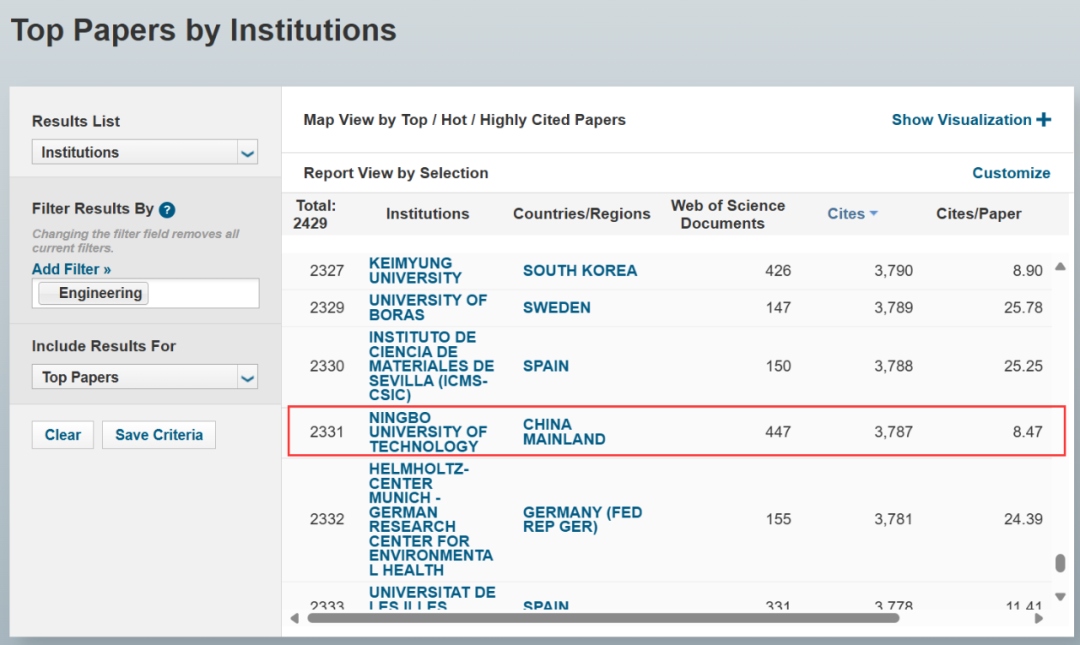The width and height of the screenshot is (1080, 645).
Task: Click the plus icon beside Show Visualization
Action: pyautogui.click(x=1043, y=120)
